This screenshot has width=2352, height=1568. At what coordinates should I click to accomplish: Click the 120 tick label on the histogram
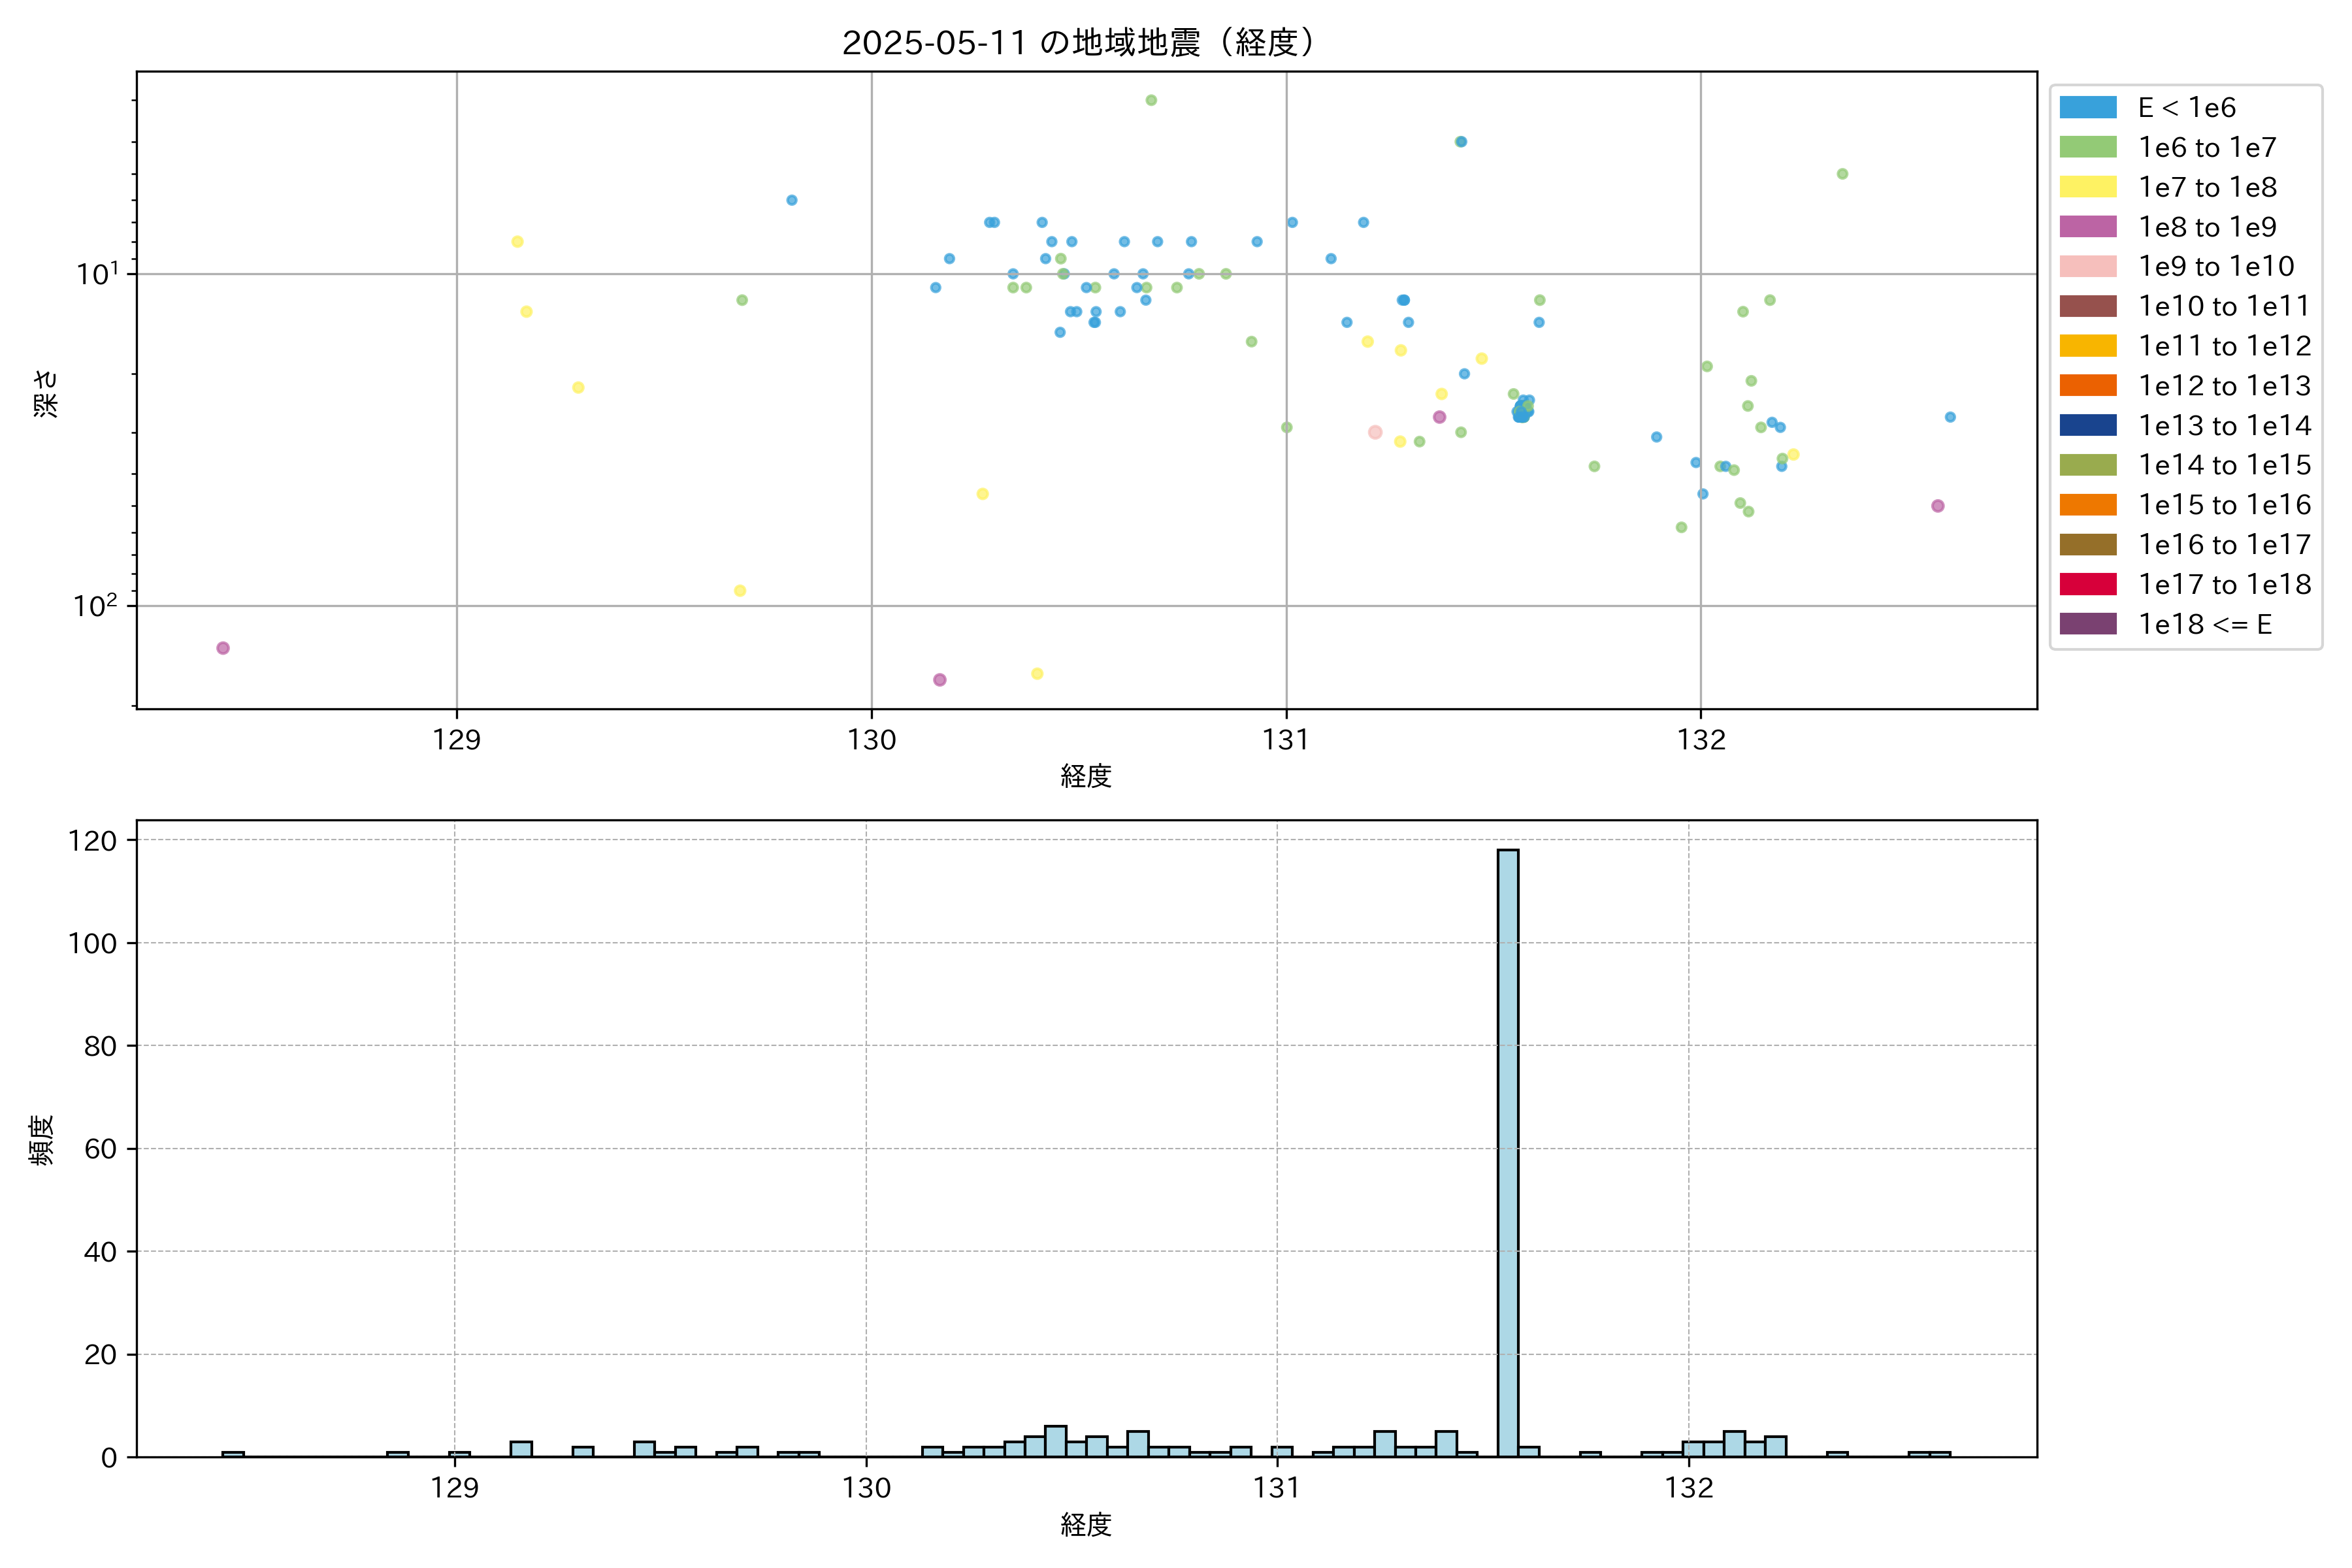click(93, 841)
